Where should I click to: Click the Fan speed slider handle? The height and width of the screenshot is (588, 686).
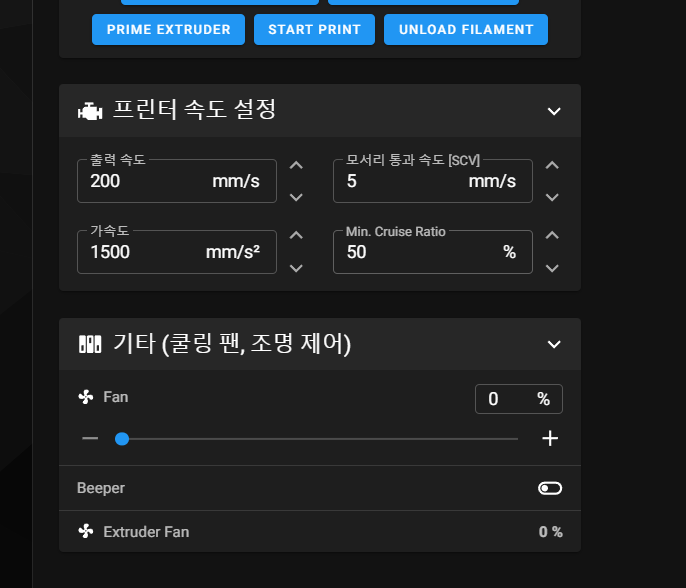(122, 438)
